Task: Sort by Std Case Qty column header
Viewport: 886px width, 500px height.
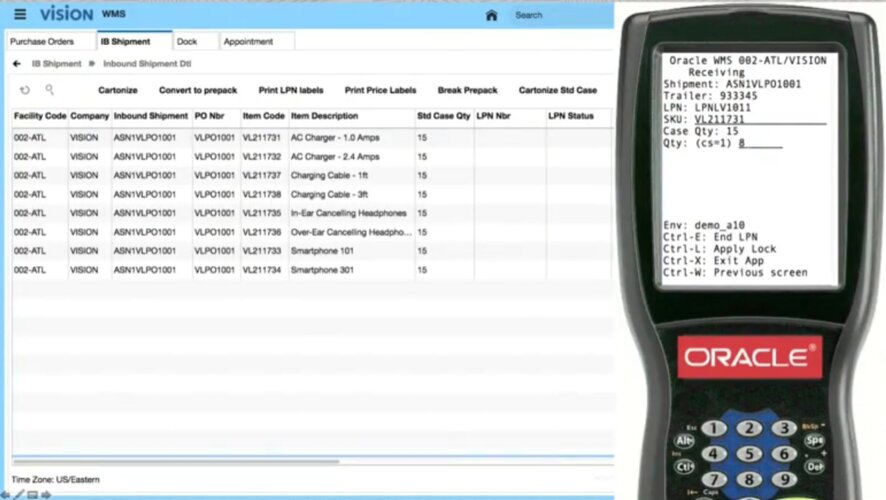Action: pos(444,116)
